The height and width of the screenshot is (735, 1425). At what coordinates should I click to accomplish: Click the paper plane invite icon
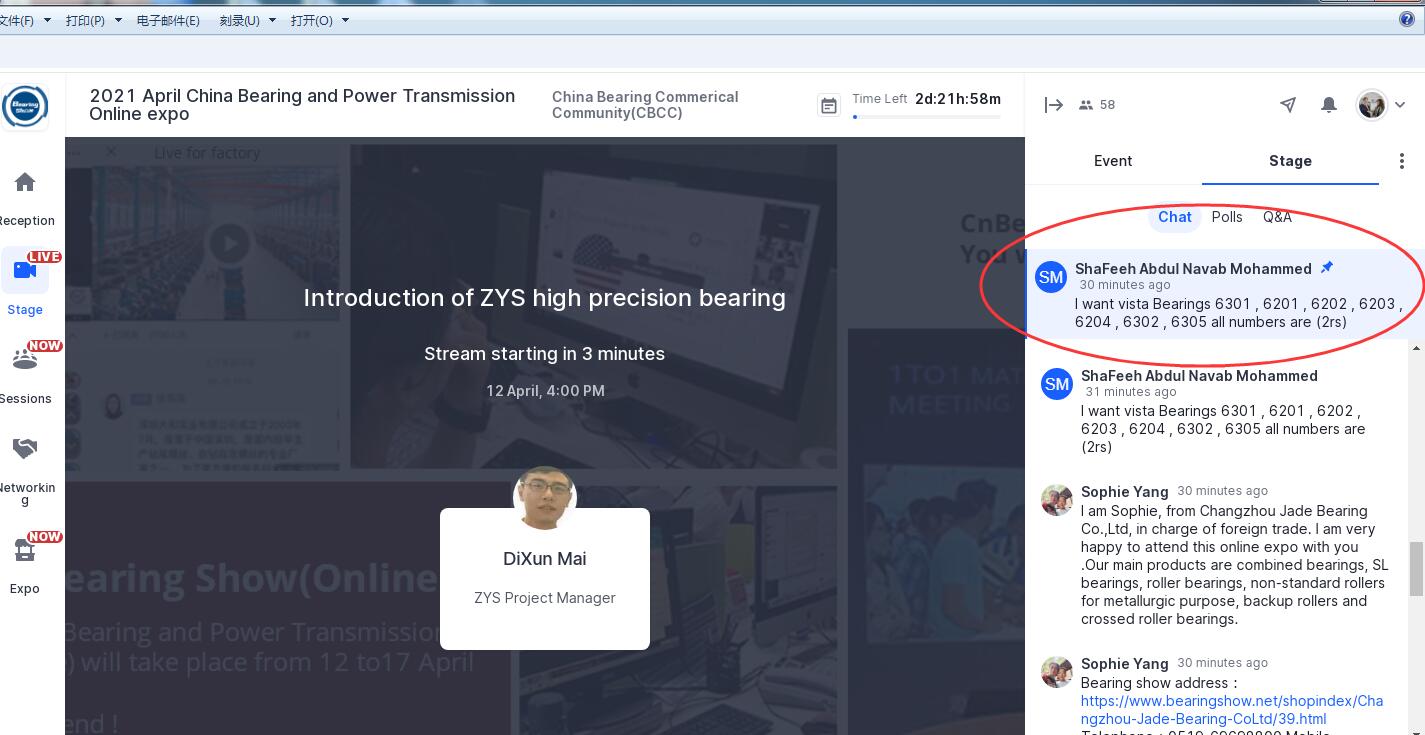click(x=1288, y=105)
